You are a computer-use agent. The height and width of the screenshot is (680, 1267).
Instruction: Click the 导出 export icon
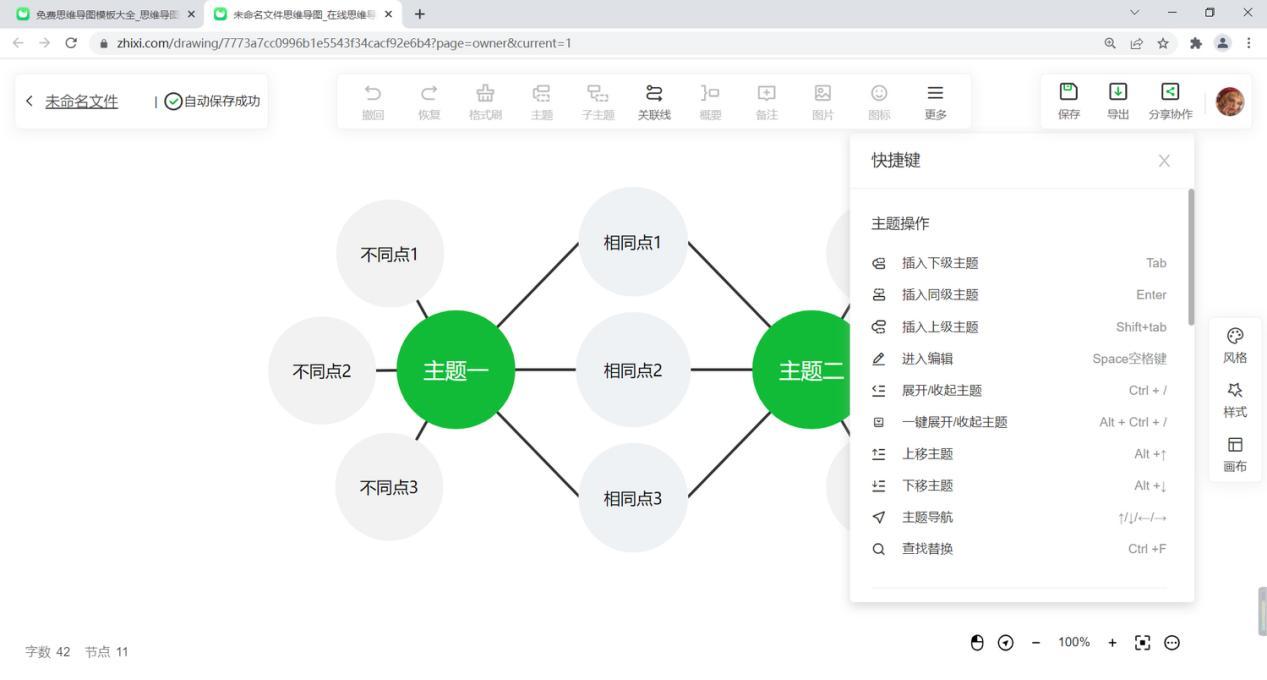tap(1118, 101)
